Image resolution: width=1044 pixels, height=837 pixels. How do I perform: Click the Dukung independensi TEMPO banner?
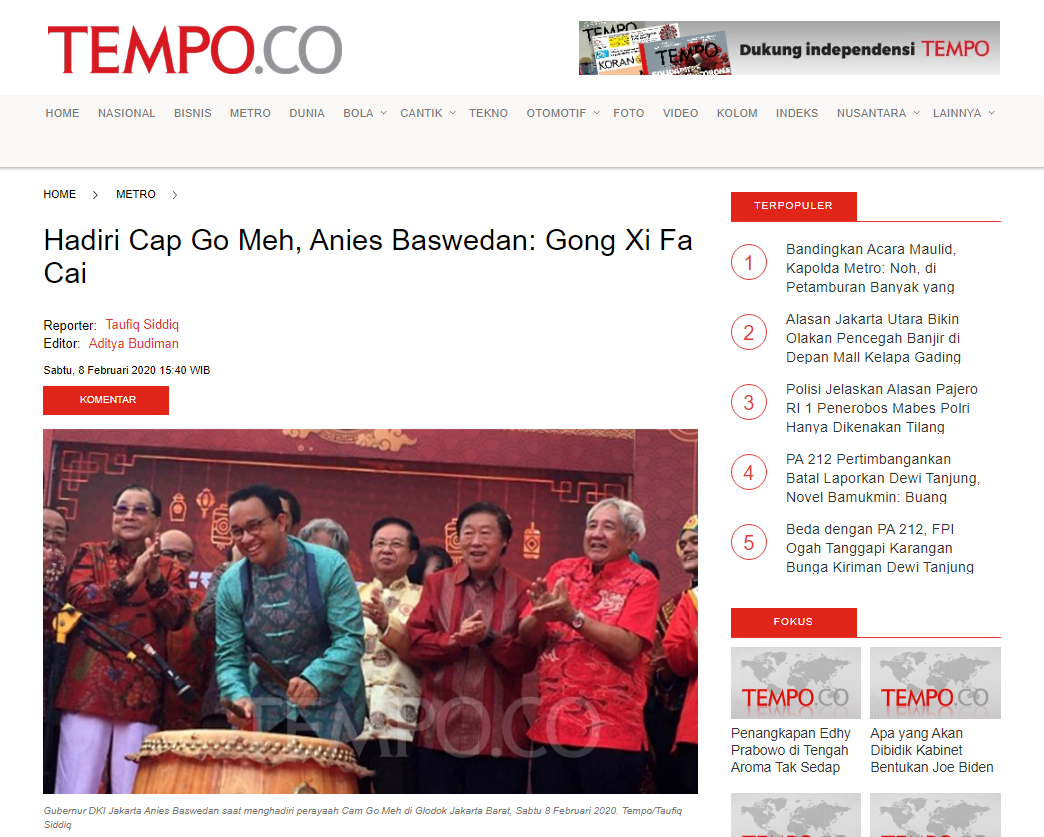pos(789,48)
